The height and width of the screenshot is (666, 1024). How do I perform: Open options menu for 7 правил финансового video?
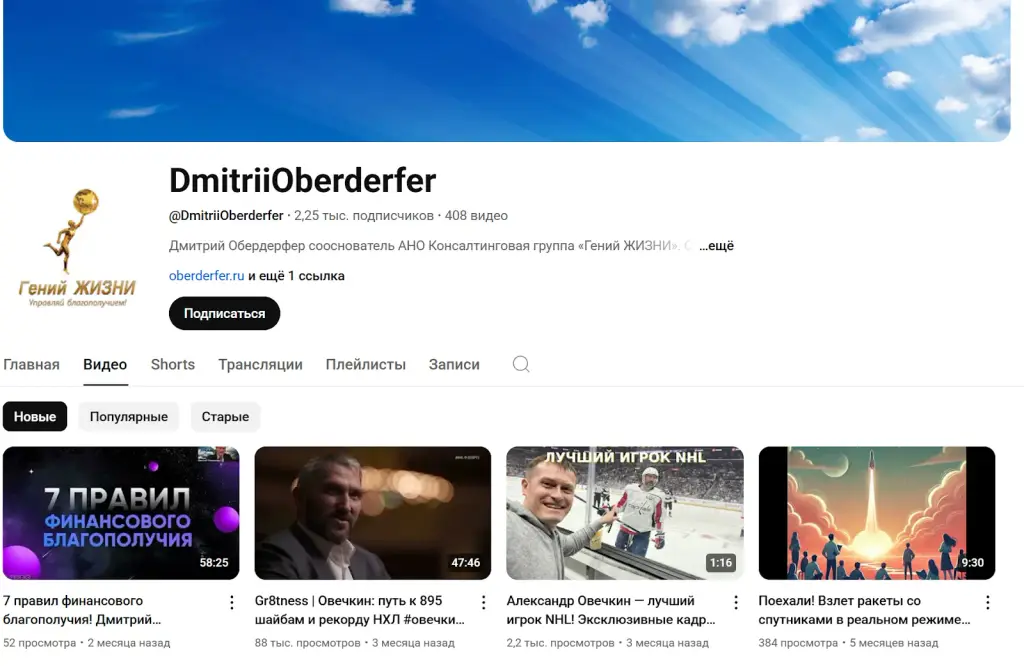[x=231, y=602]
